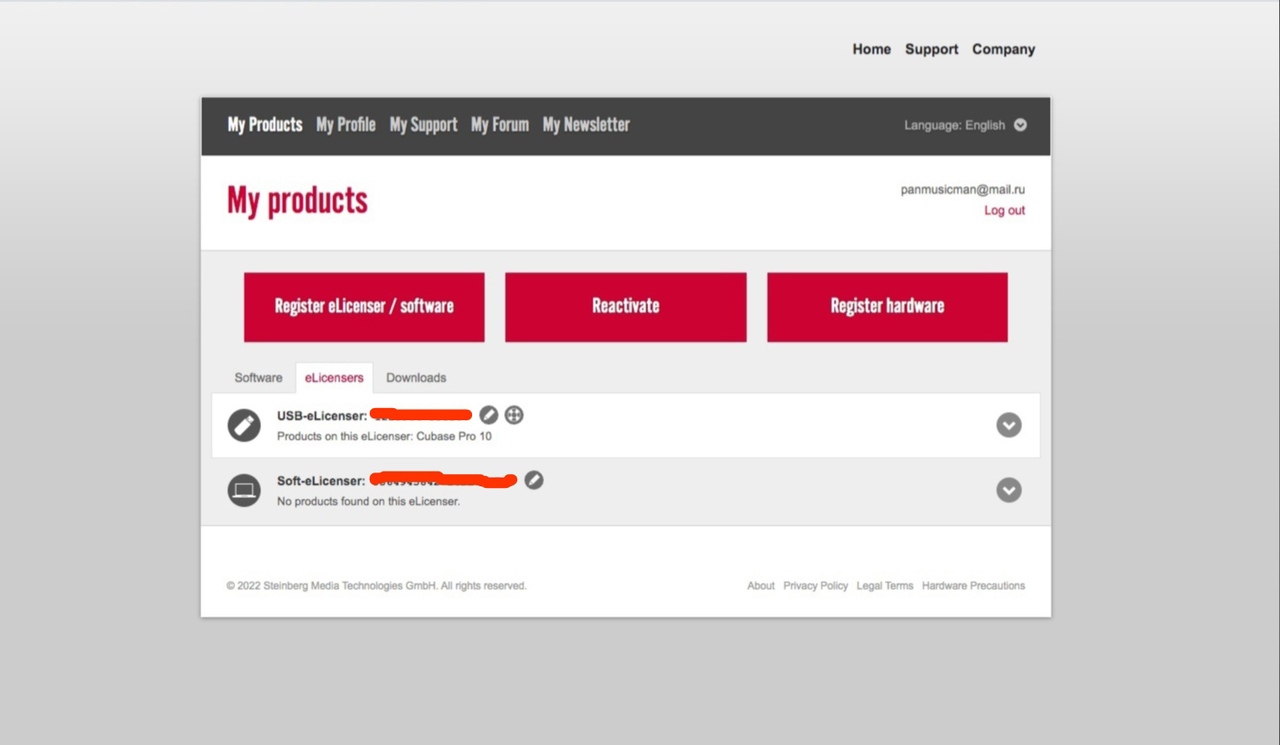
Task: Click the USB stick icon beside USB-eLicenser
Action: (x=244, y=425)
